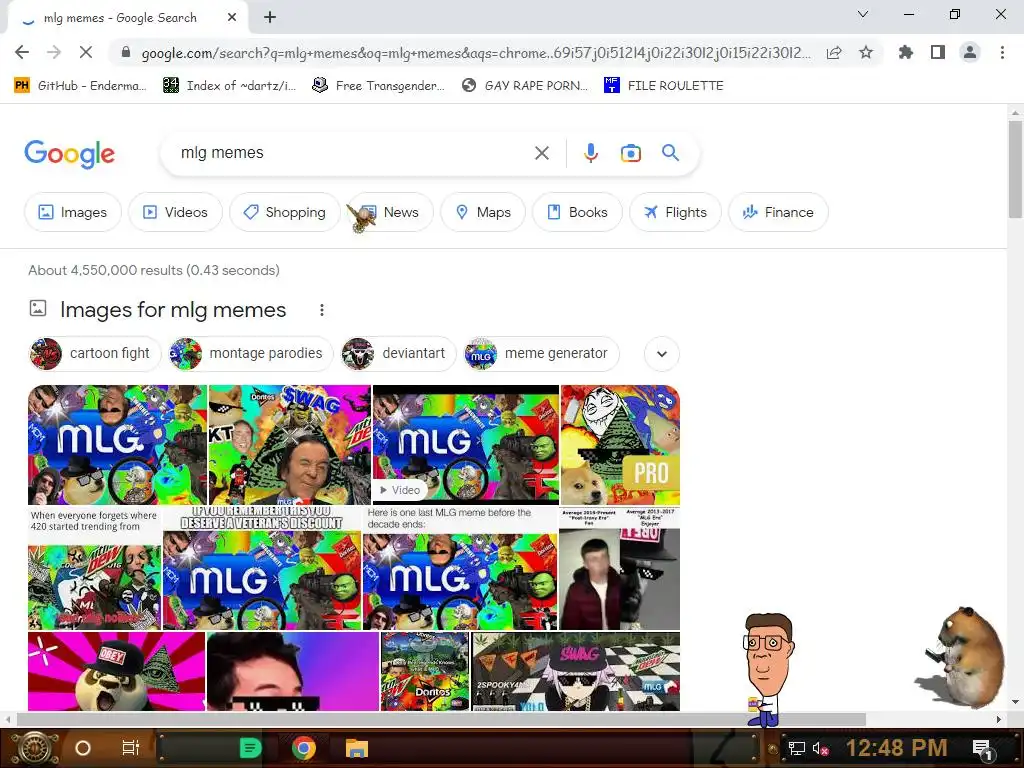Viewport: 1024px width, 768px height.
Task: Switch to Finance results
Action: [778, 212]
